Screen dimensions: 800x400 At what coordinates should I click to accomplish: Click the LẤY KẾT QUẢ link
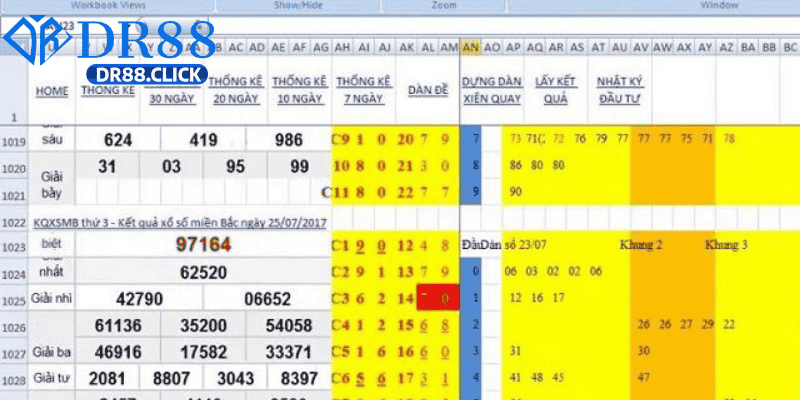pos(558,91)
